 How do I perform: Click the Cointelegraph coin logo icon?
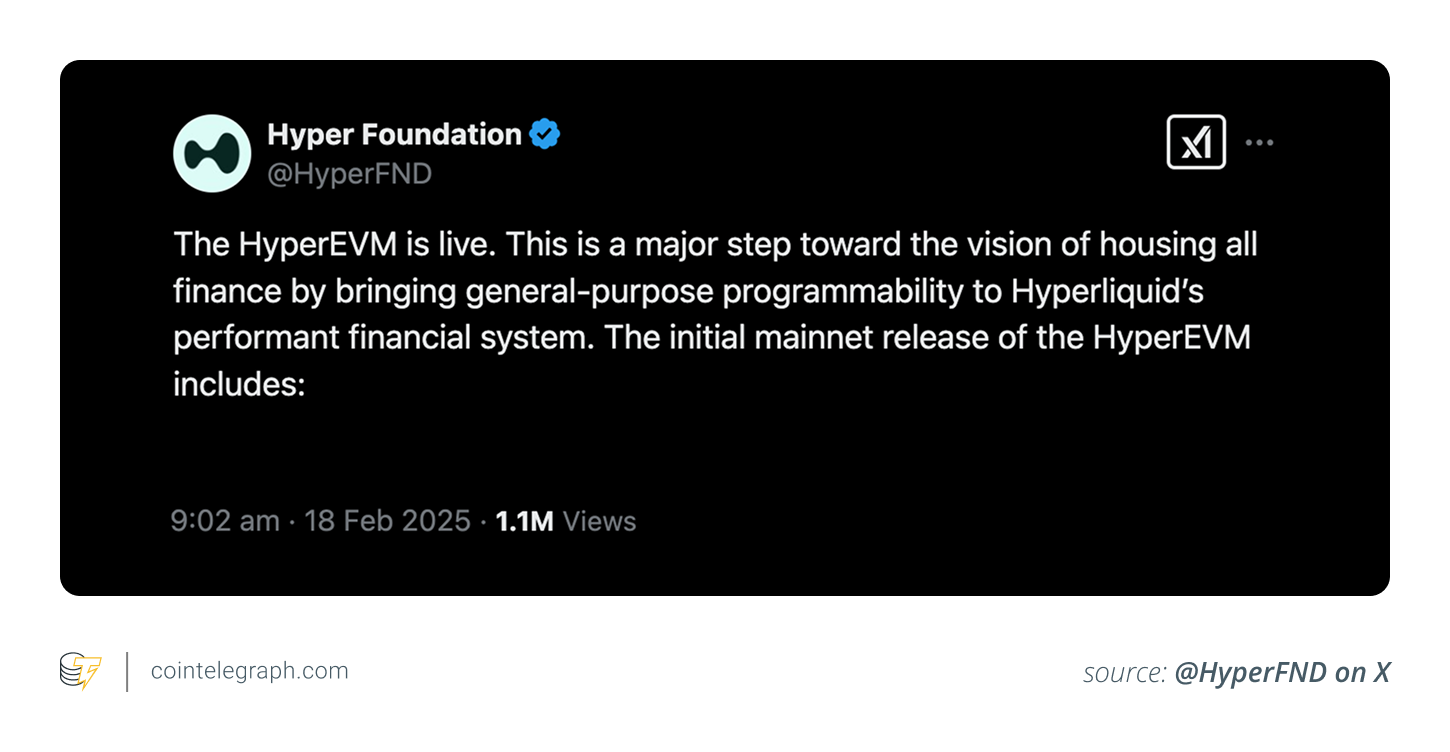81,671
